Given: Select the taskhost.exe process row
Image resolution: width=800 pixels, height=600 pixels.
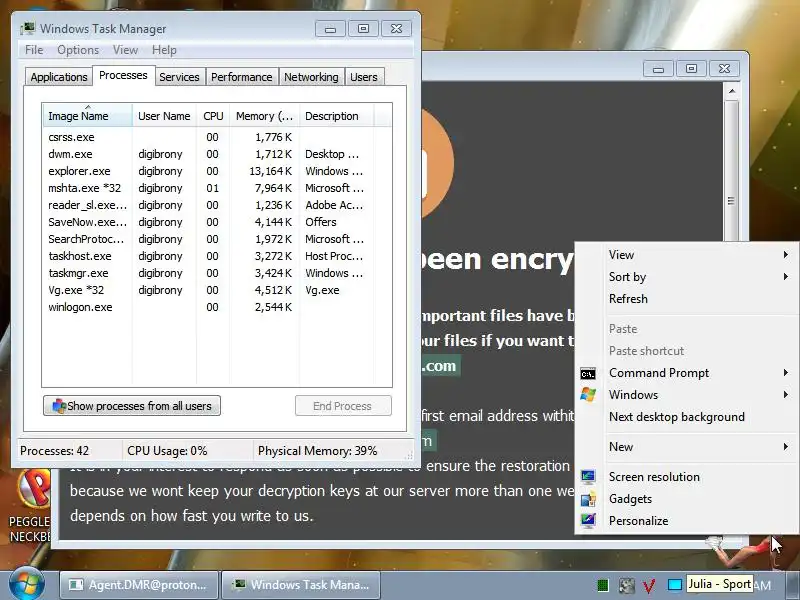Looking at the screenshot, I should click(209, 256).
